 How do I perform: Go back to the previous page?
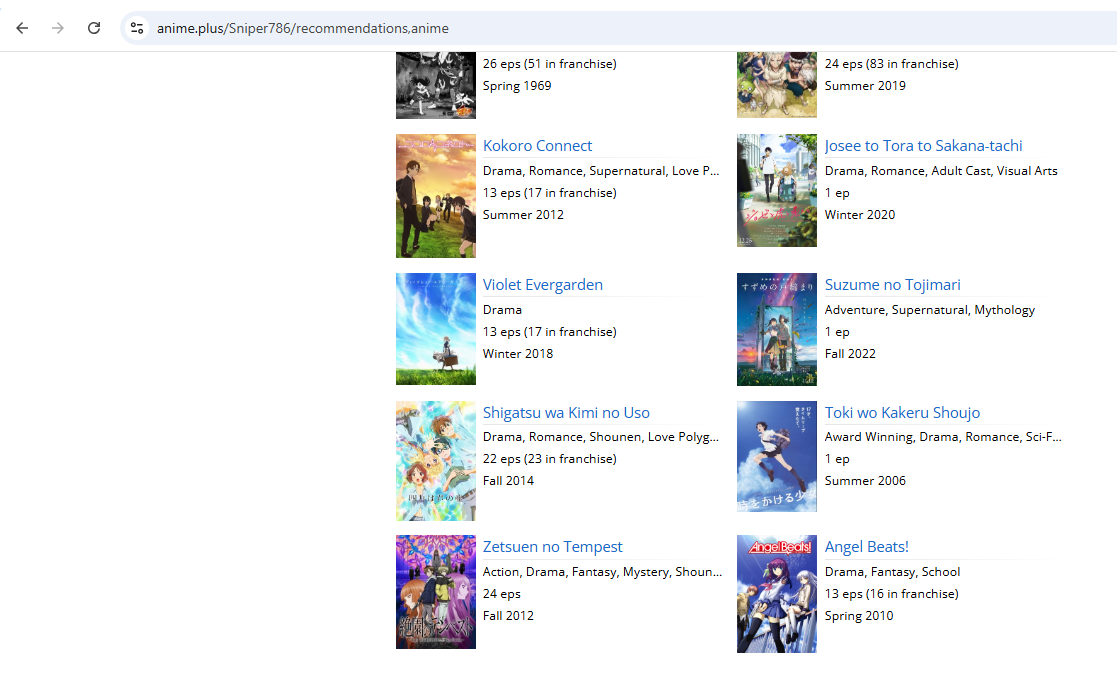click(x=22, y=28)
